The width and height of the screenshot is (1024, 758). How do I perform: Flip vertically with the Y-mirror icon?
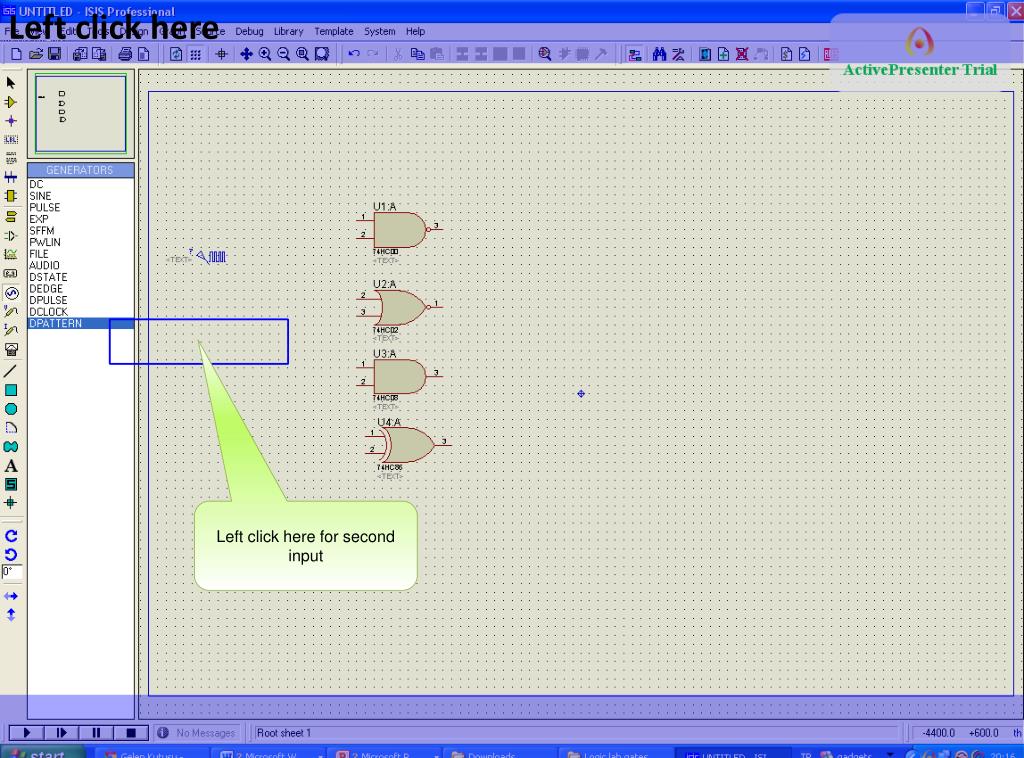click(x=11, y=615)
